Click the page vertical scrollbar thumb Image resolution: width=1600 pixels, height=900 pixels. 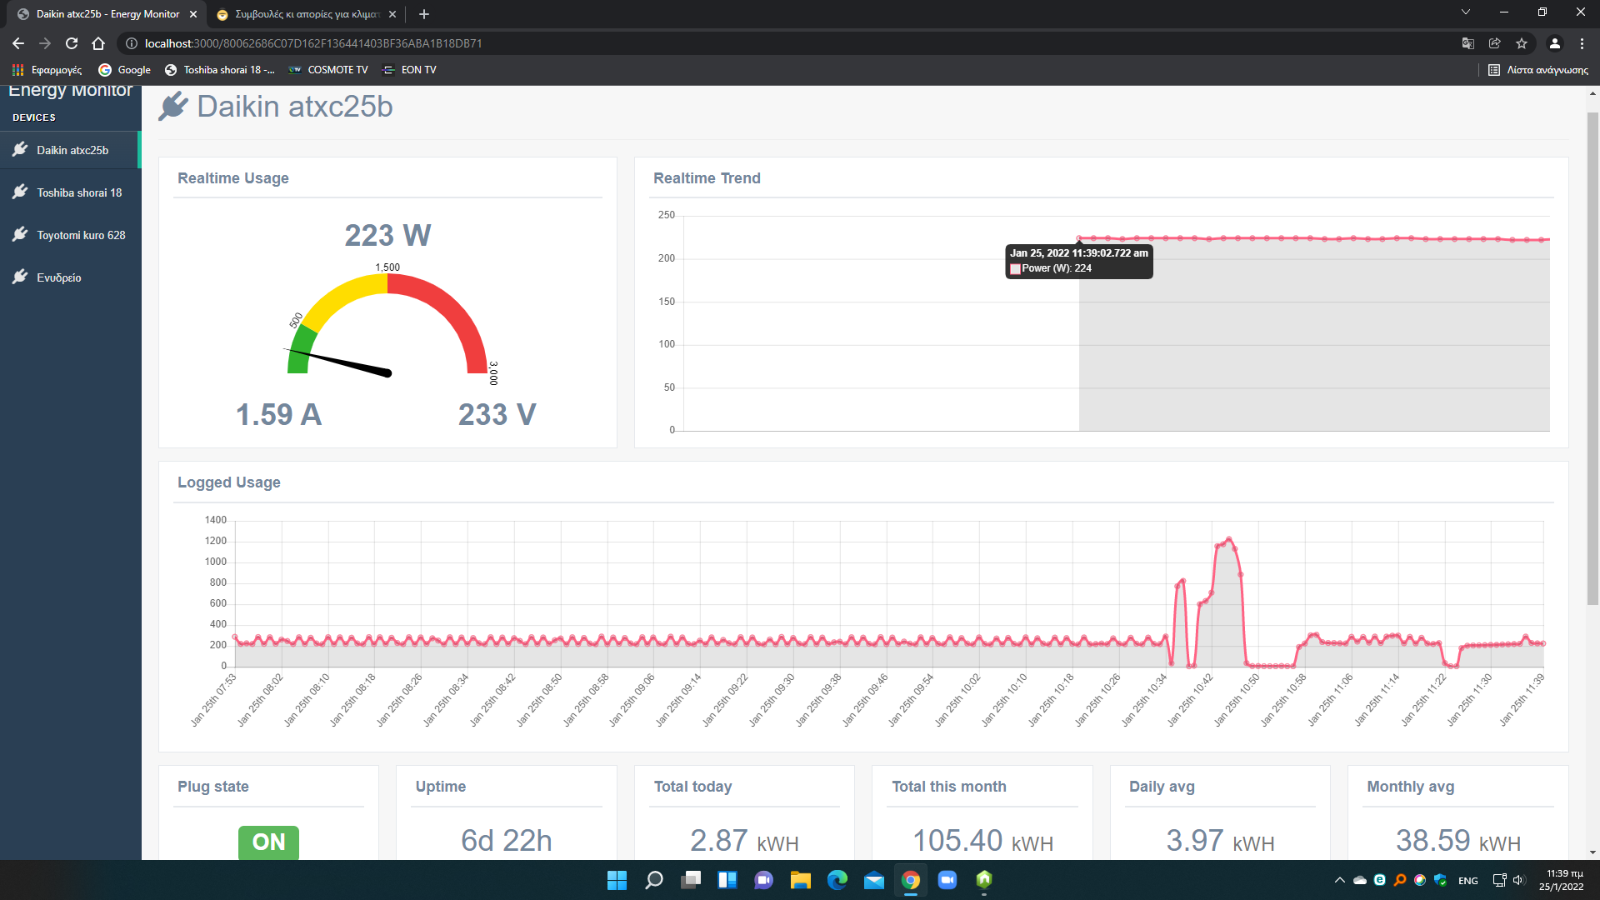pyautogui.click(x=1593, y=358)
